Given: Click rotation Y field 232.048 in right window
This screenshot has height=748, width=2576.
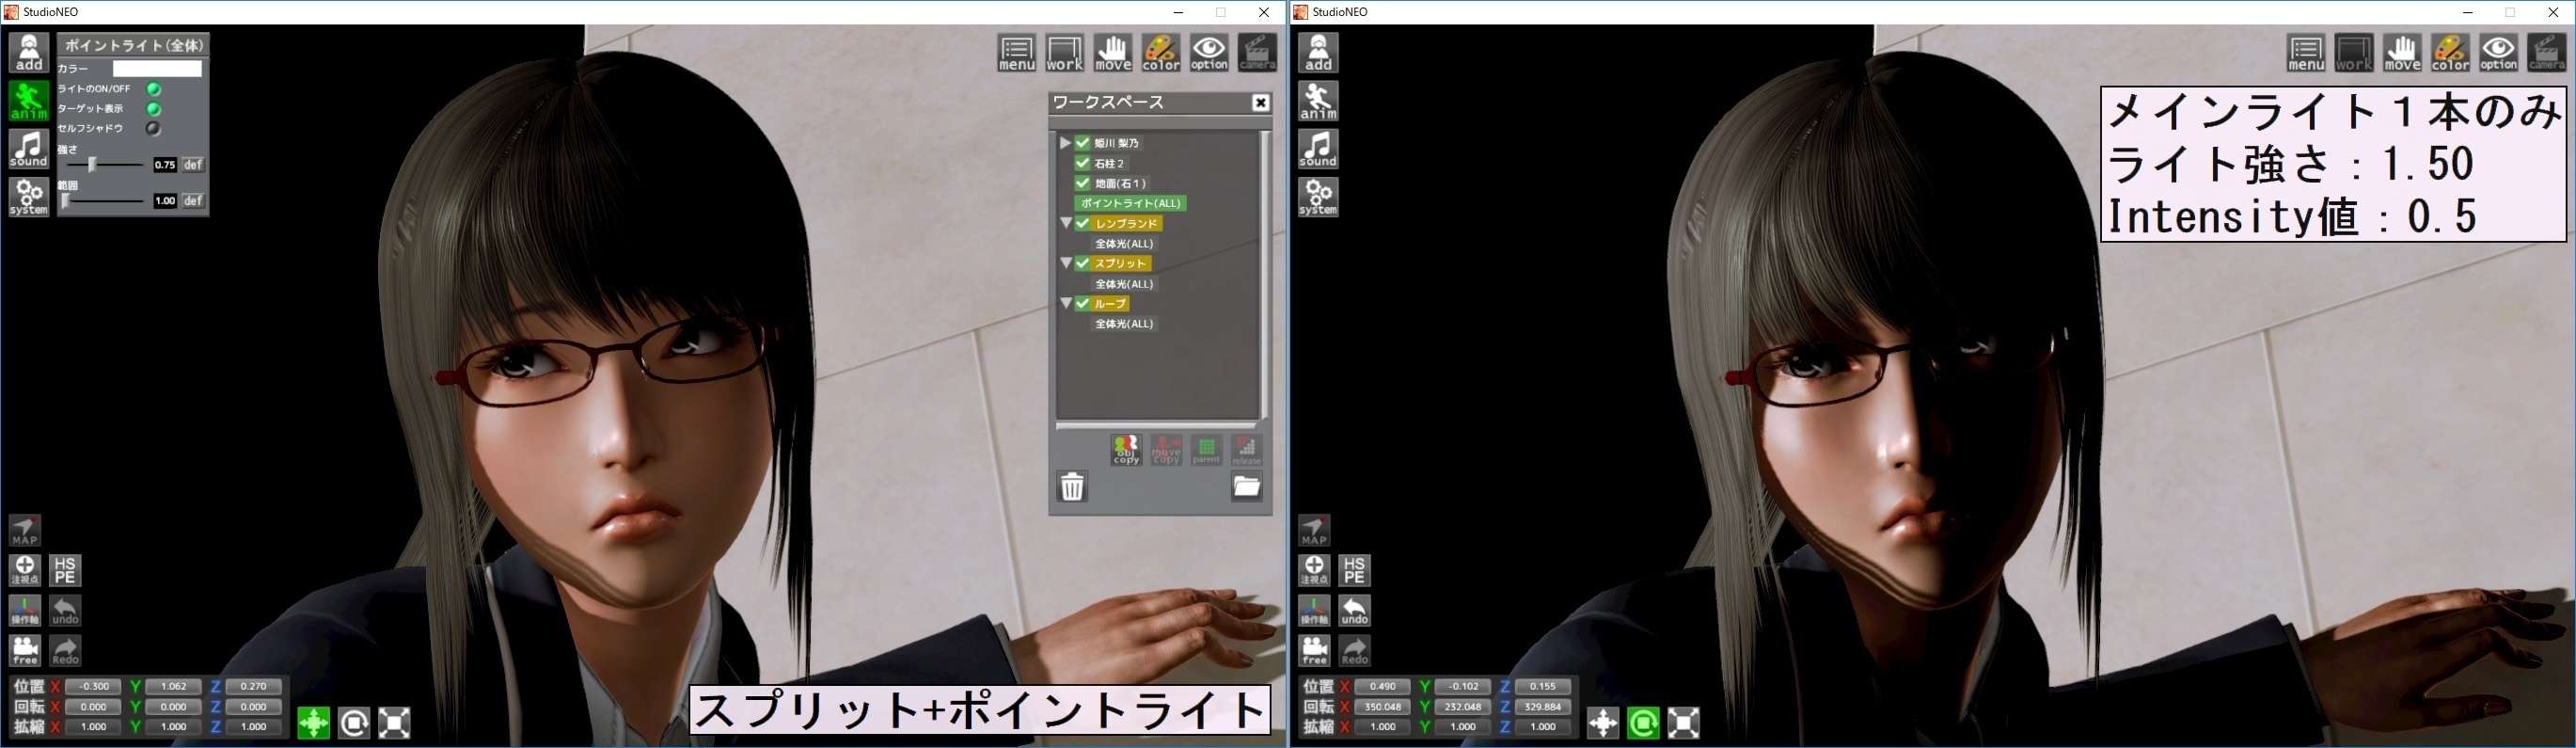Looking at the screenshot, I should point(1462,706).
